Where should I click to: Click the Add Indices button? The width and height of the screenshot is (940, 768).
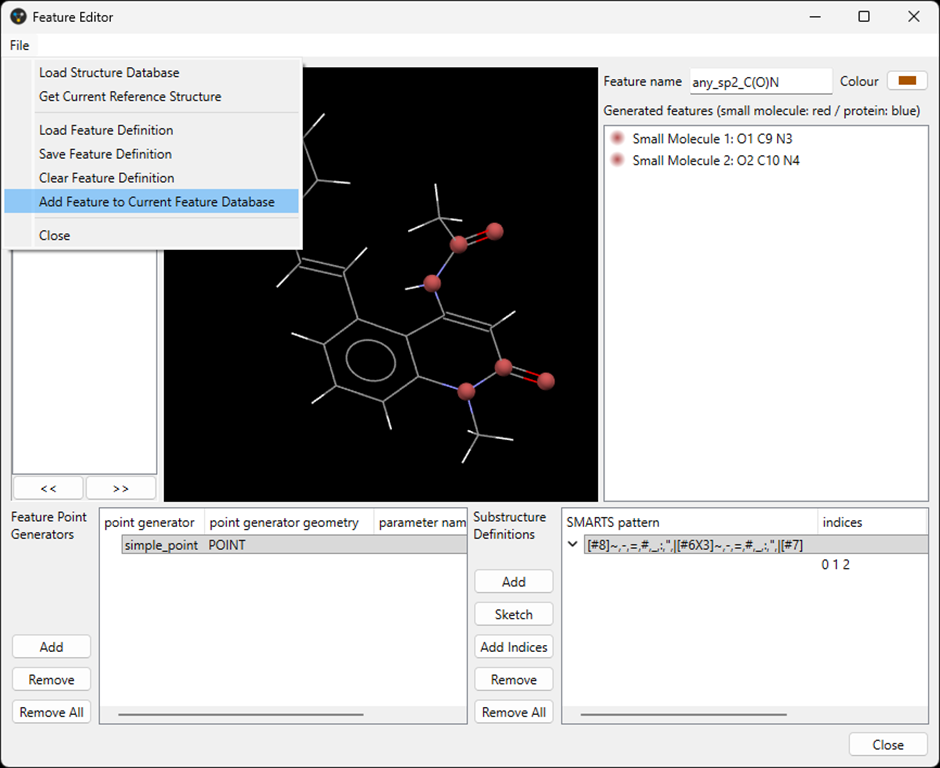coord(513,647)
